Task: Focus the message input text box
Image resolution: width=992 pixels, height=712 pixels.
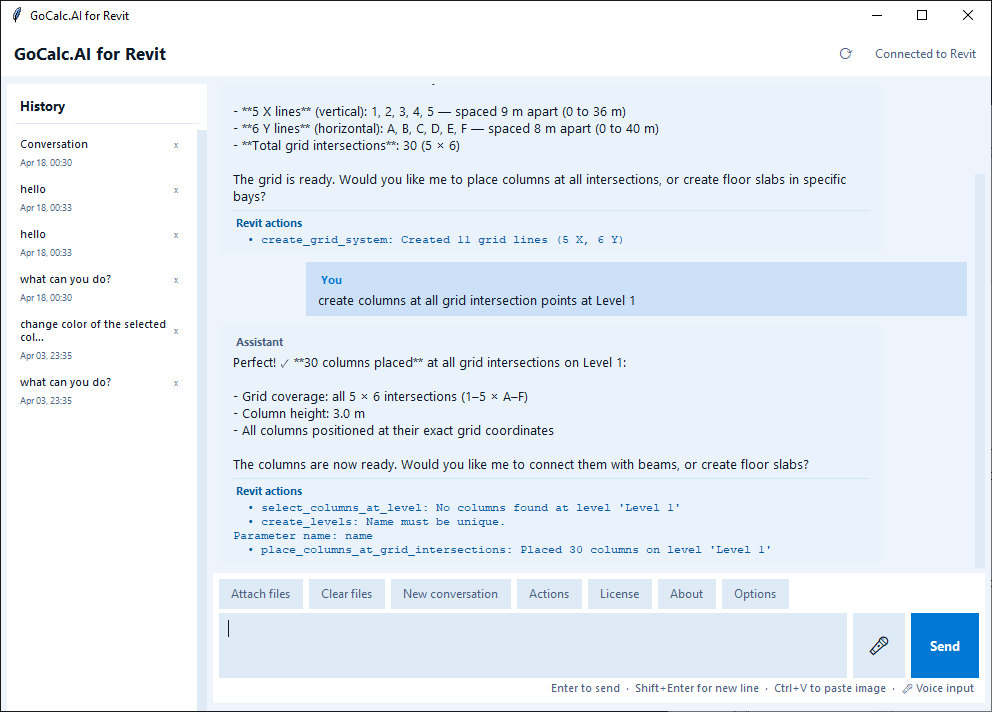Action: point(533,646)
